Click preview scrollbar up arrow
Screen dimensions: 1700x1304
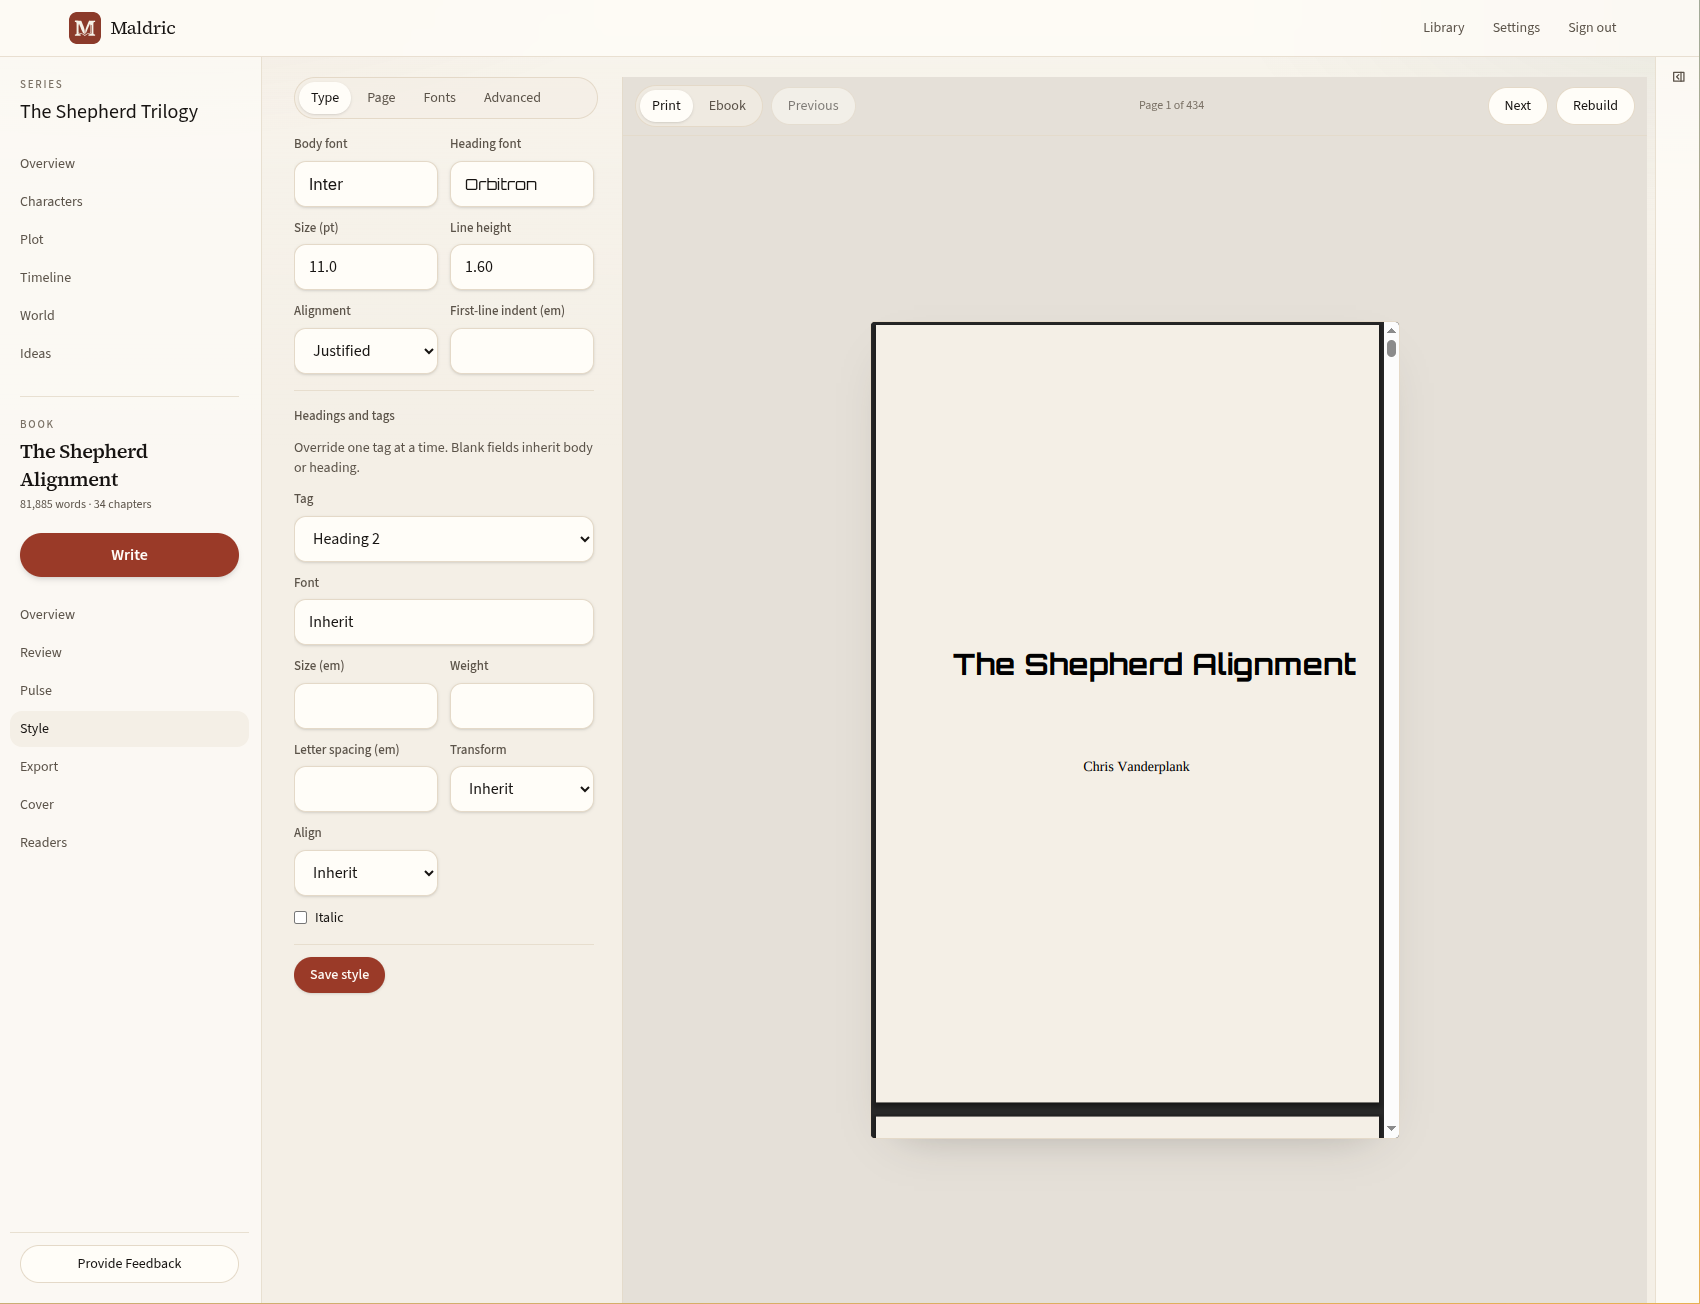click(1391, 330)
